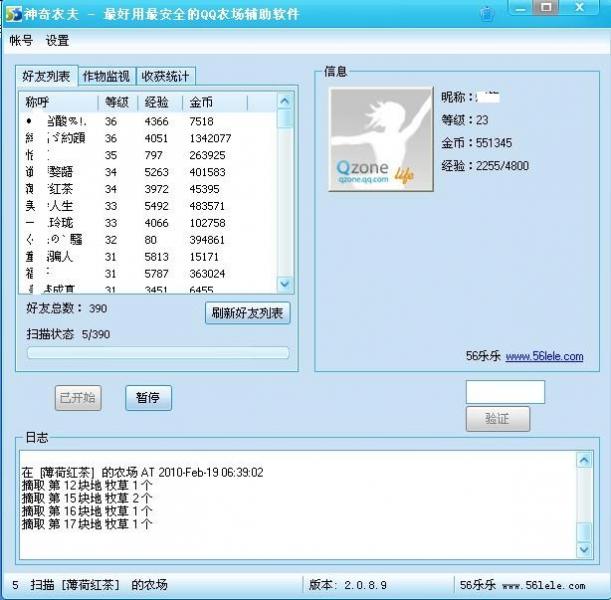
Task: Select the 玲珑 friend row
Action: [148, 223]
